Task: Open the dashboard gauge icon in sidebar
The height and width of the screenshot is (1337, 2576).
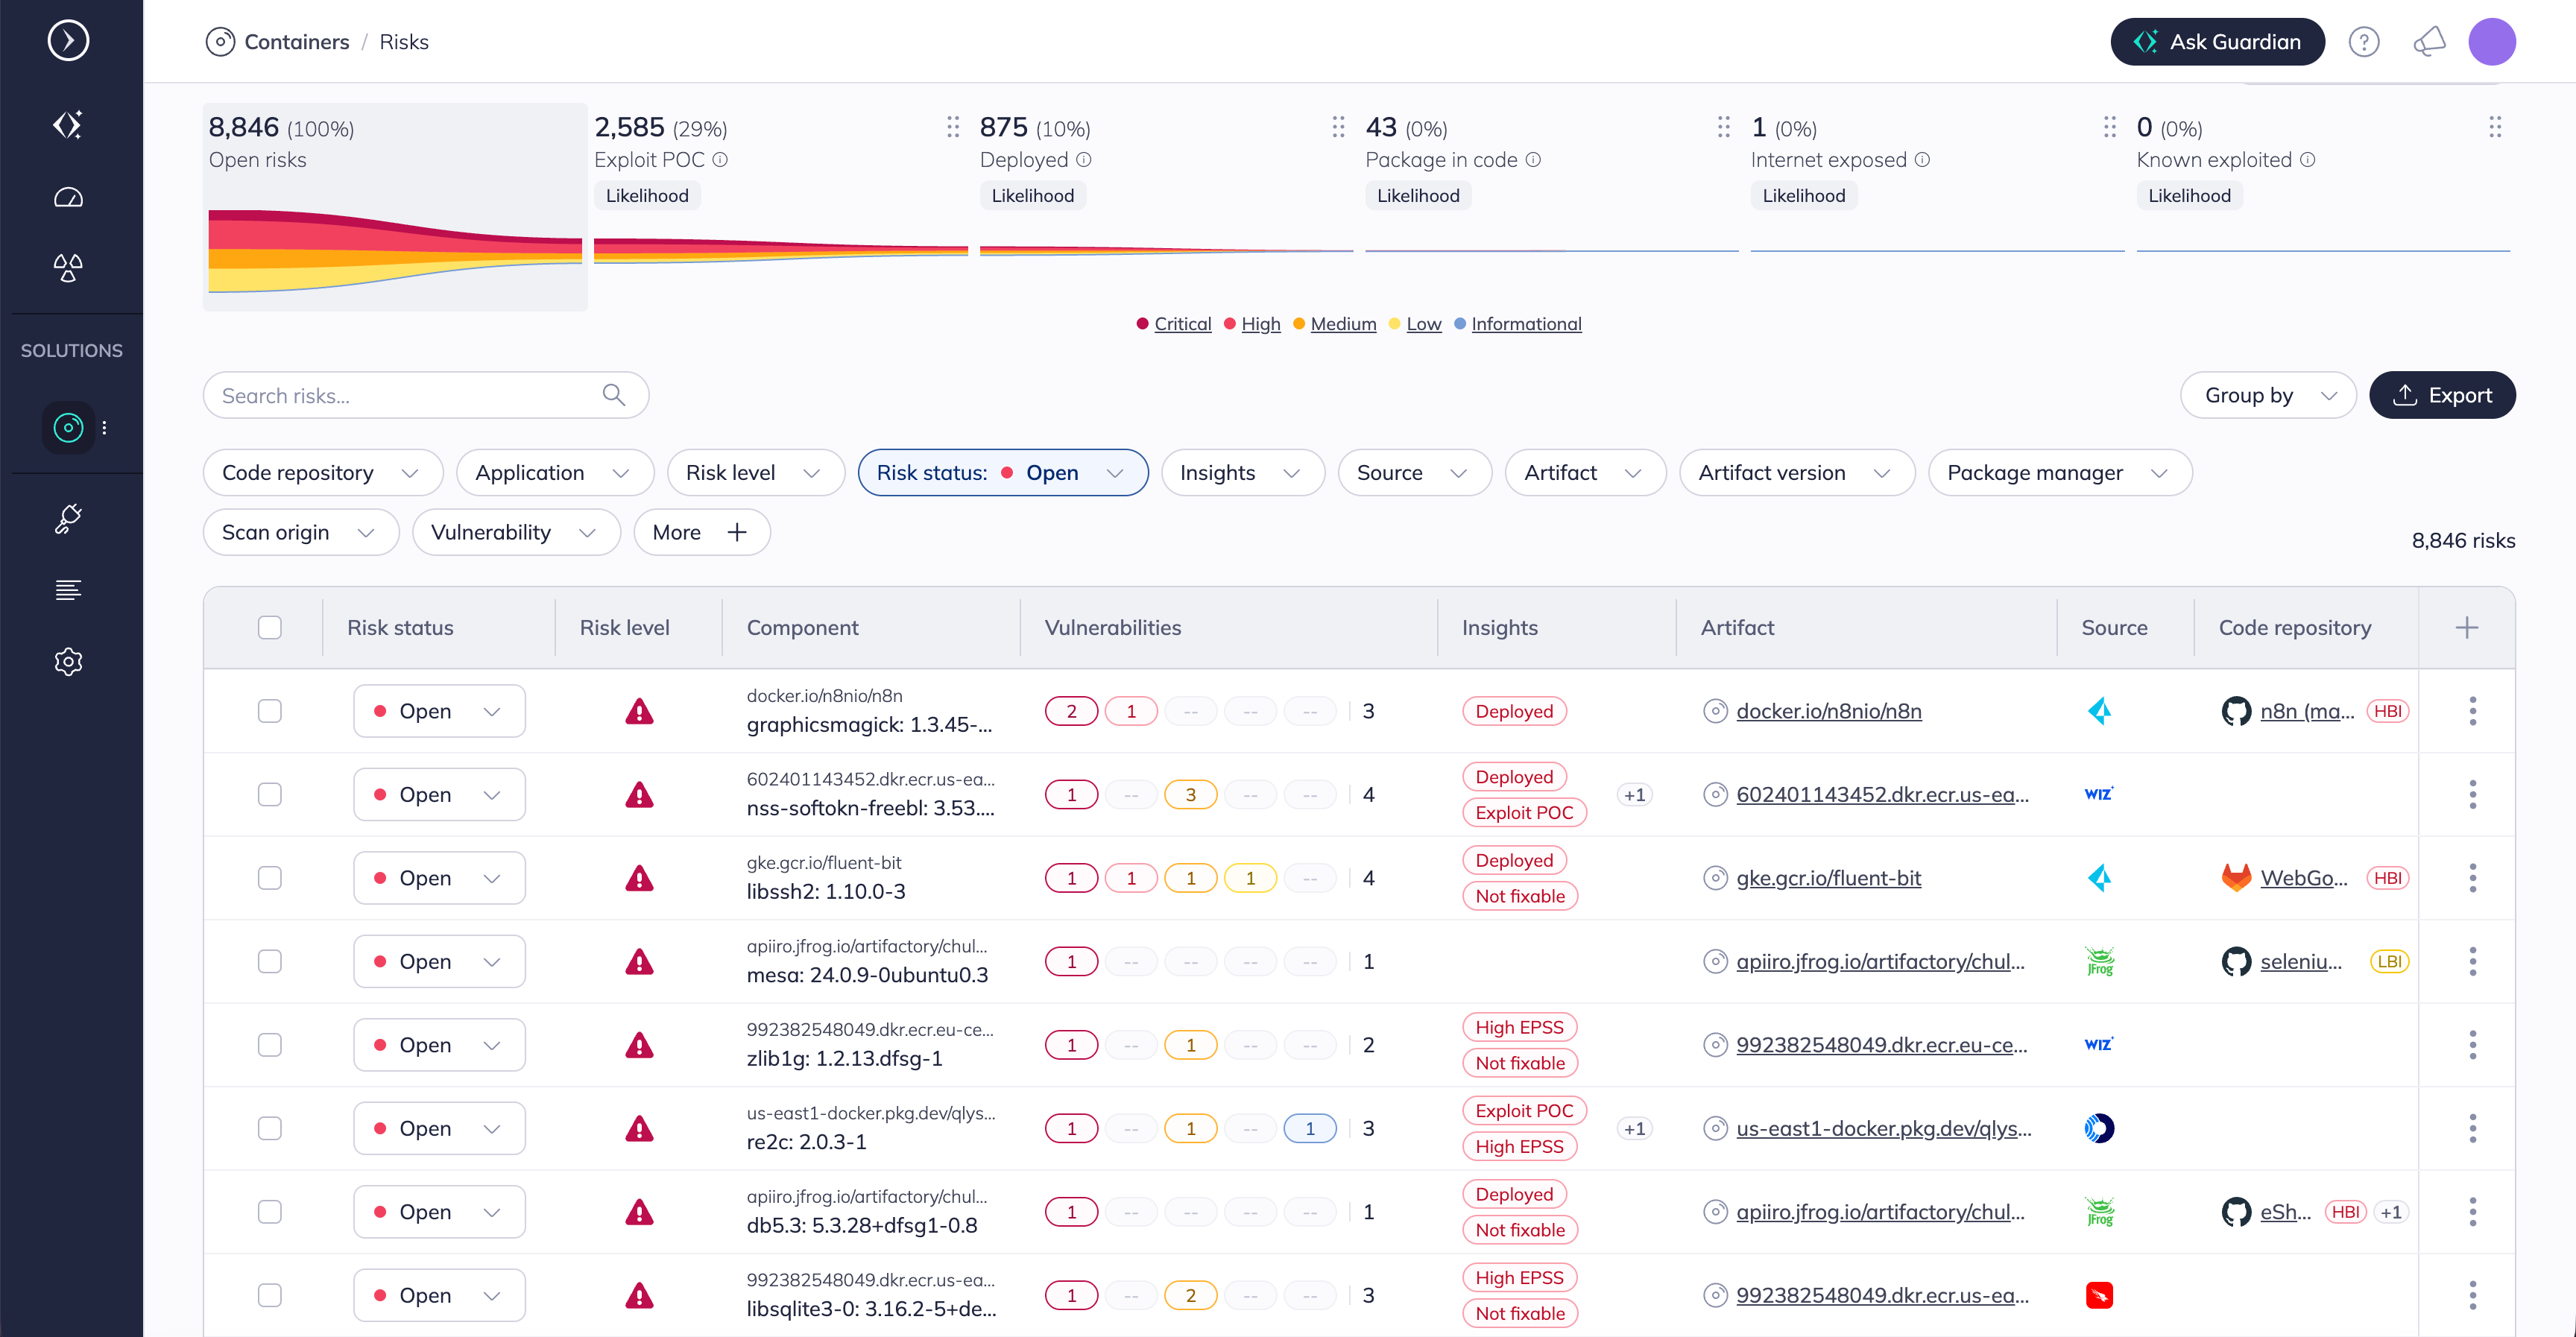Action: (68, 197)
